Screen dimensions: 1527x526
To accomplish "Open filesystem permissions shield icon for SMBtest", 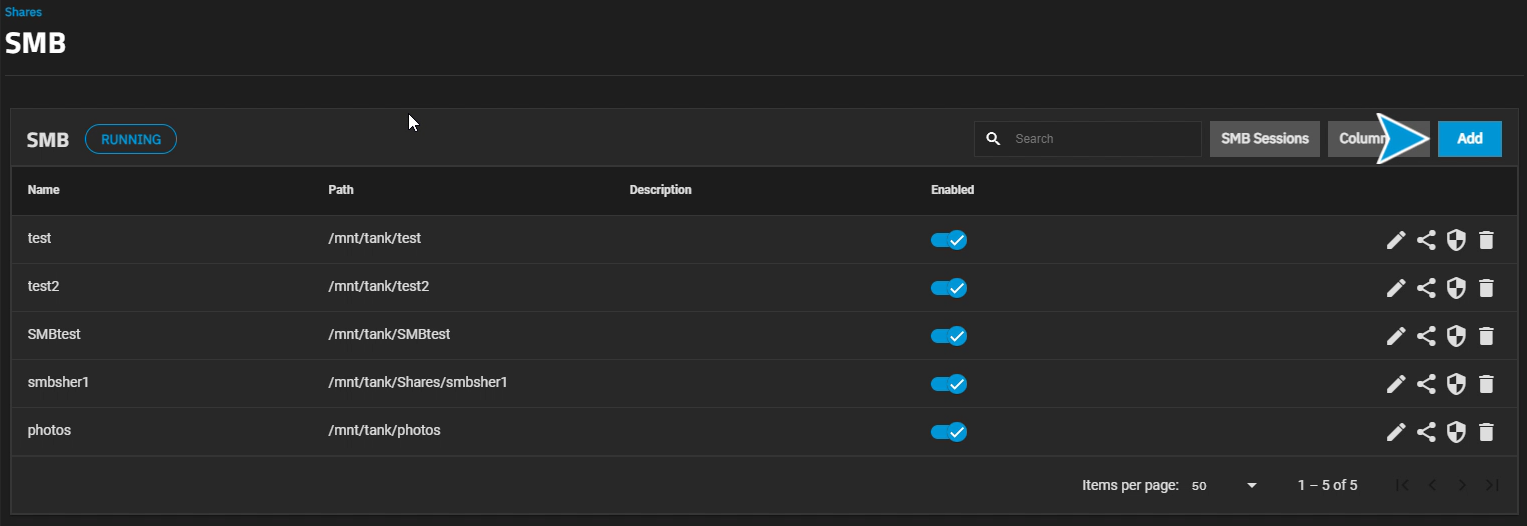I will tap(1456, 336).
